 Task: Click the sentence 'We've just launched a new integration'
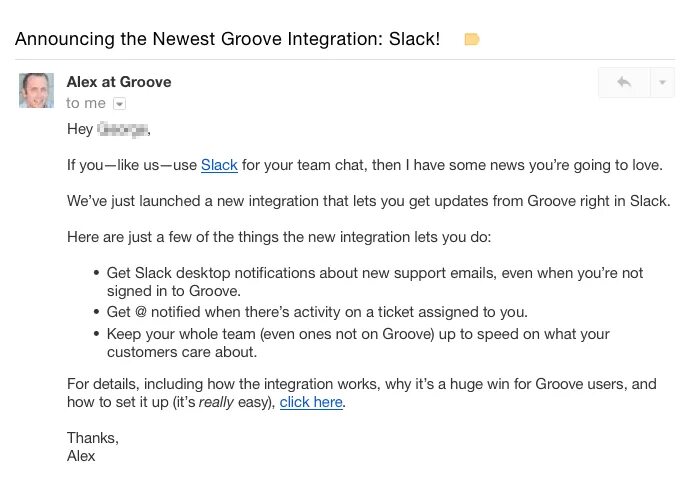[369, 201]
